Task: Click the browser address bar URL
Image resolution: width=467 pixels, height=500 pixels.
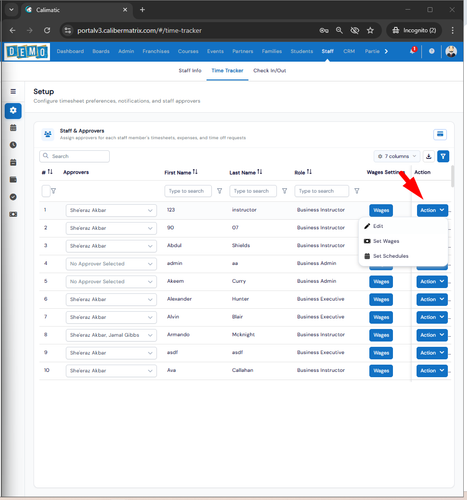Action: pyautogui.click(x=139, y=30)
